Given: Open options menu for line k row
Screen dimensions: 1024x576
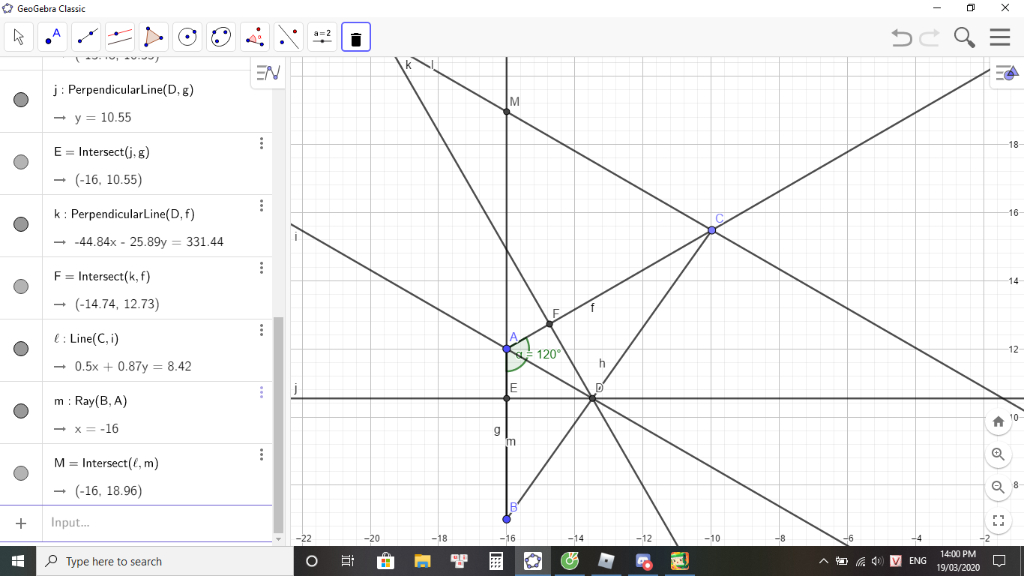Looking at the screenshot, I should click(261, 206).
